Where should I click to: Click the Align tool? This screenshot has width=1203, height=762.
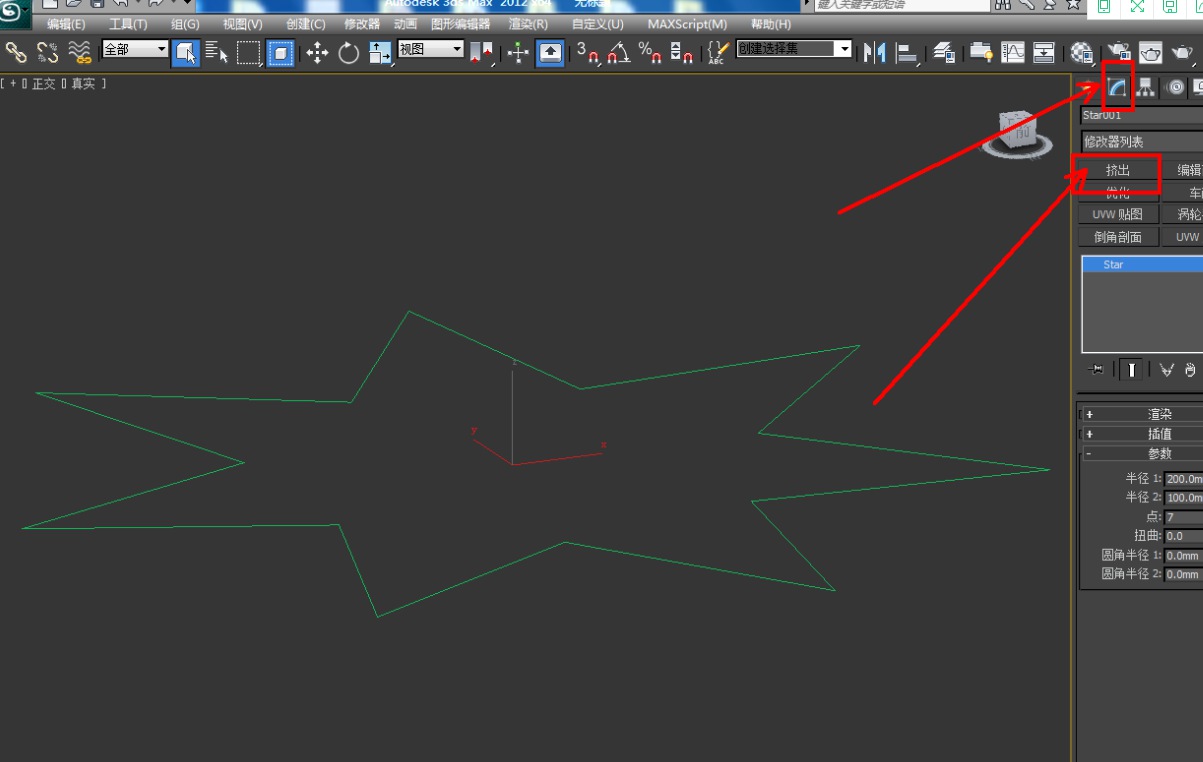tap(907, 52)
